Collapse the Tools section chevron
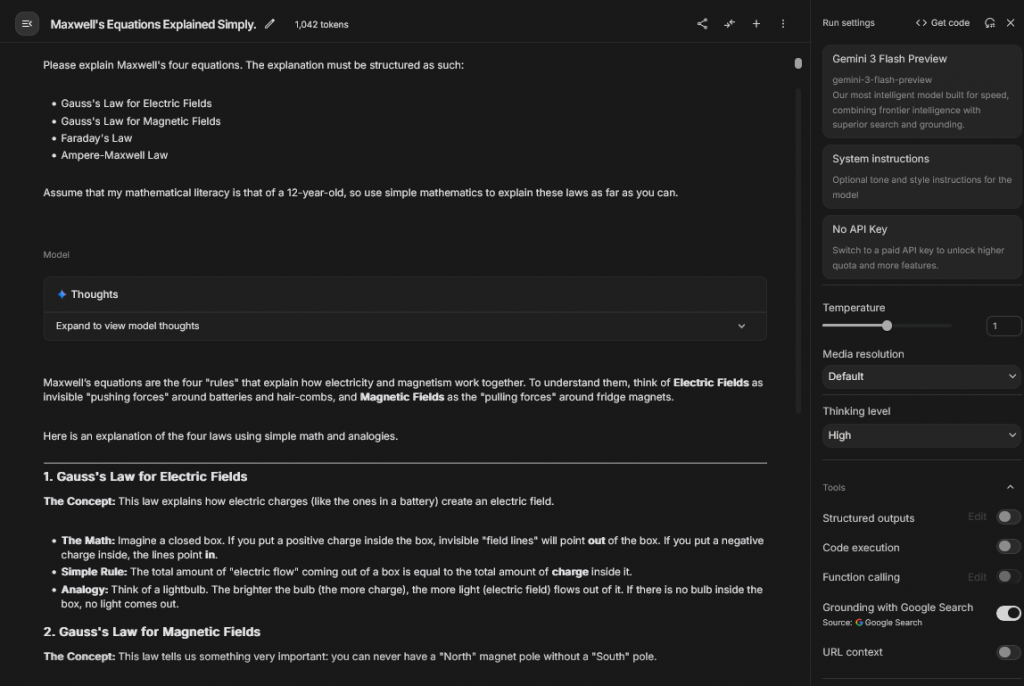Screen dimensions: 1024x686 click(1010, 488)
